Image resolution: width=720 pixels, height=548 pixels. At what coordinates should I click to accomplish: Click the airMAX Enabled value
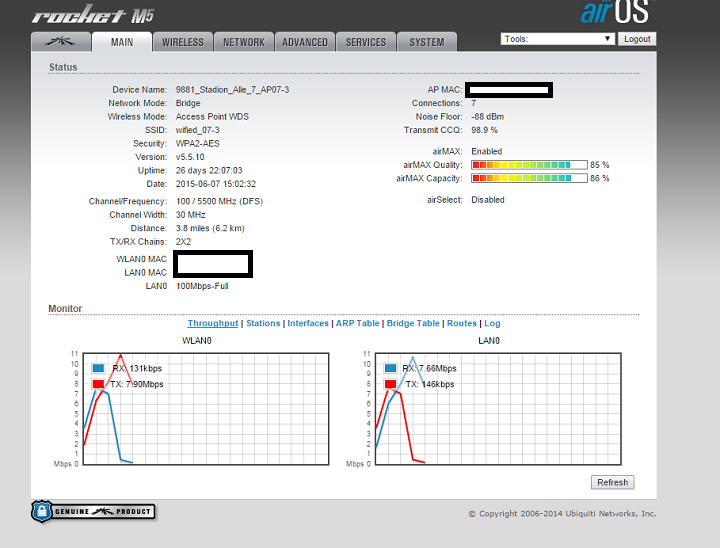487,152
